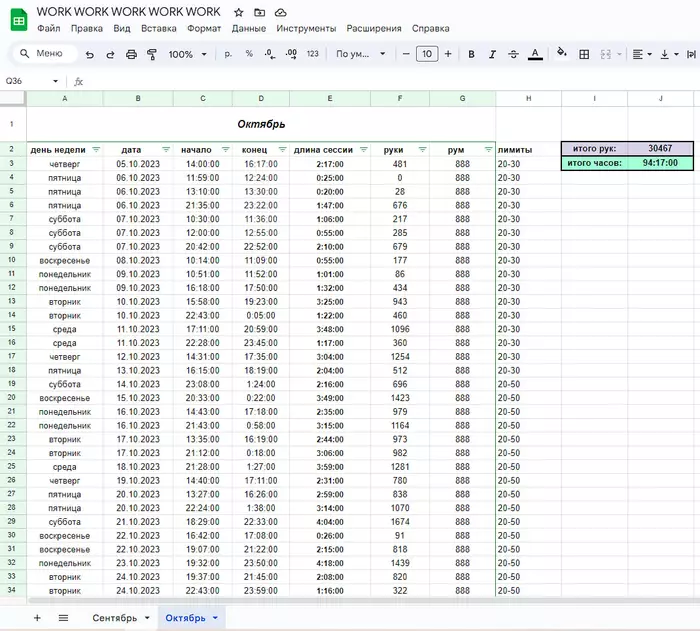Open the horizontal align dropdown
700x631 pixels.
click(x=642, y=54)
